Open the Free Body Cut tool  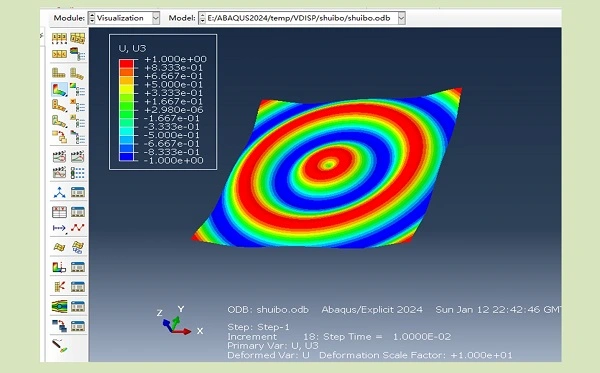coord(59,287)
